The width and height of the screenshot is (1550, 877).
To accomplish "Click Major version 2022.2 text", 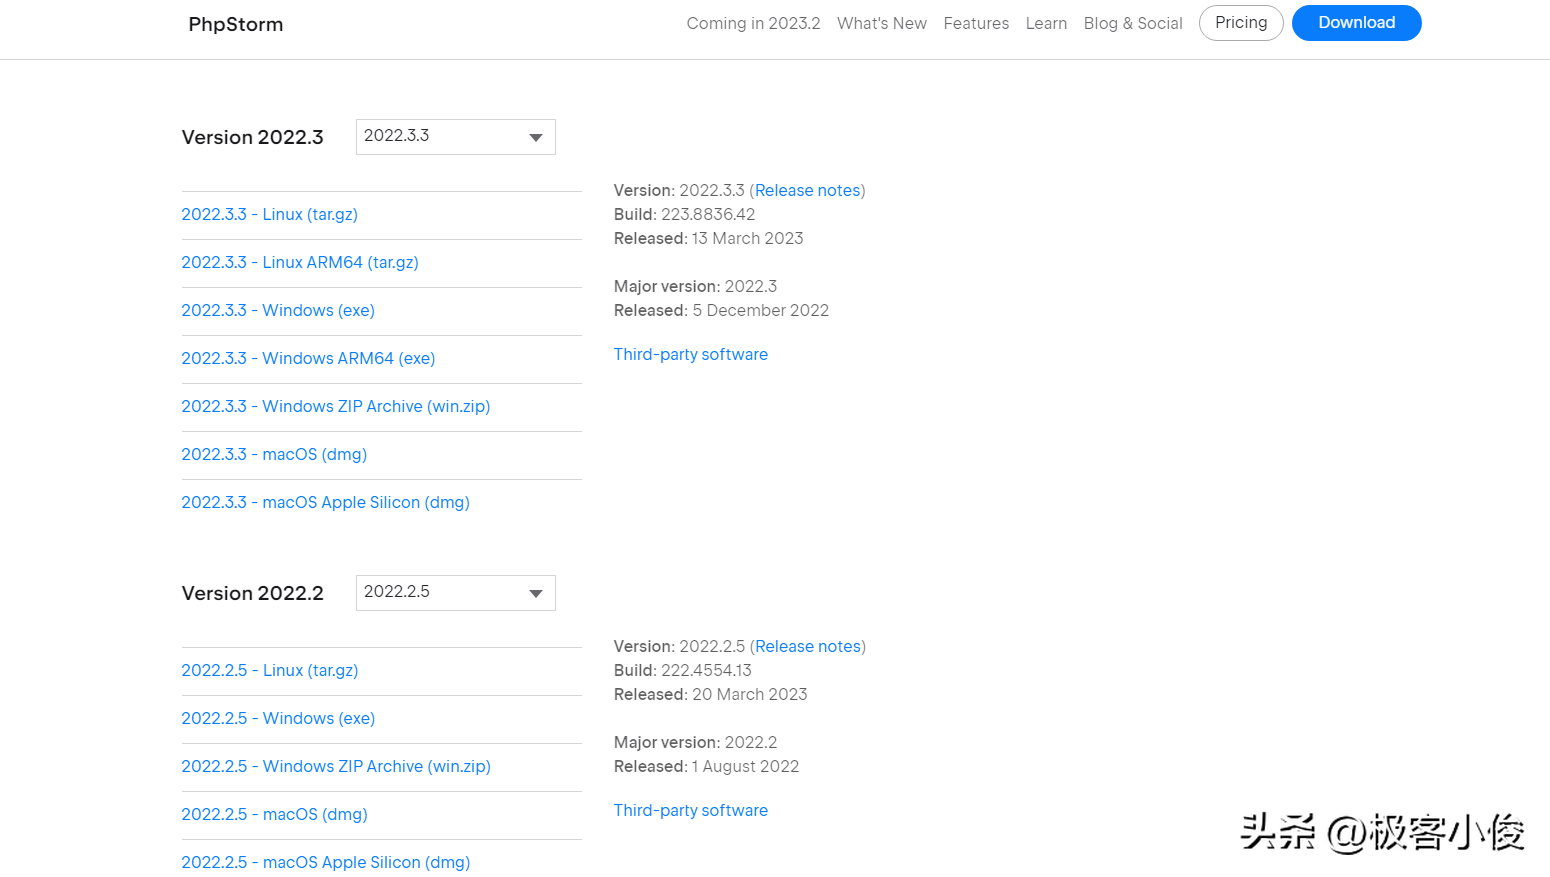I will coord(695,742).
